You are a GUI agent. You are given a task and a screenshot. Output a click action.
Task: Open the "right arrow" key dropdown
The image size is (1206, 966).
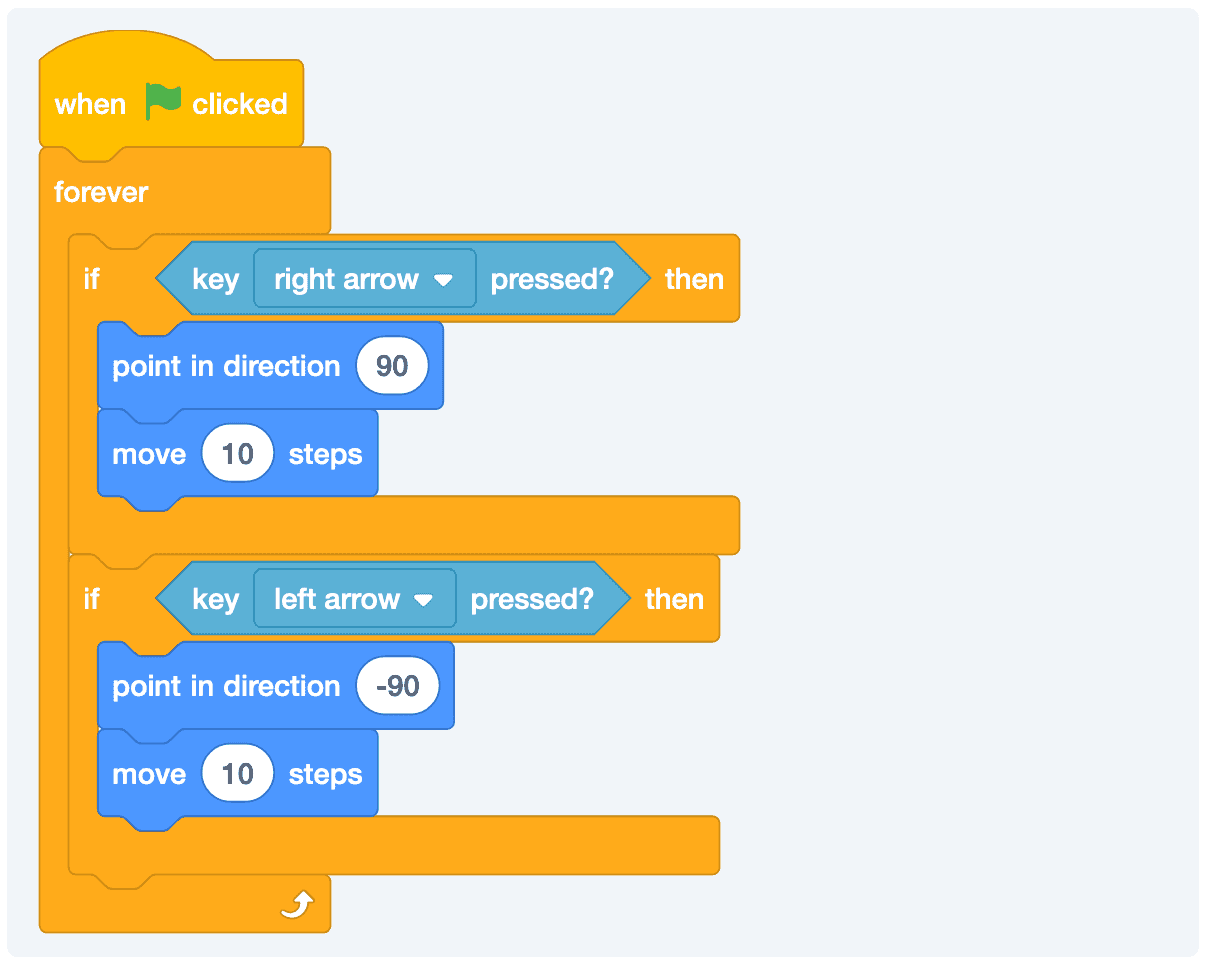click(x=364, y=279)
